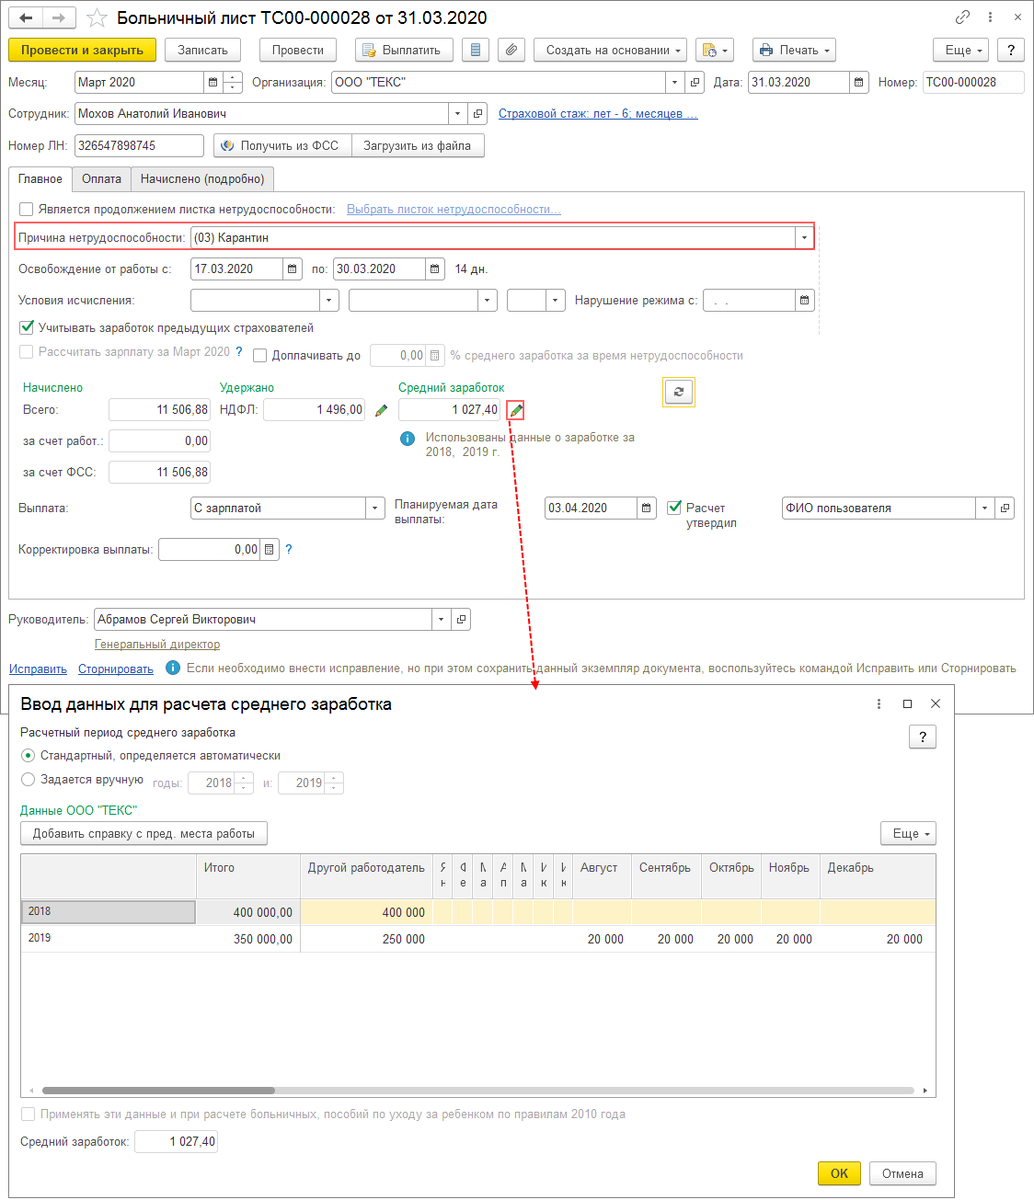Expand the Причина нетрудоспособности dropdown
Screen dimensions: 1034x1200
(x=804, y=238)
